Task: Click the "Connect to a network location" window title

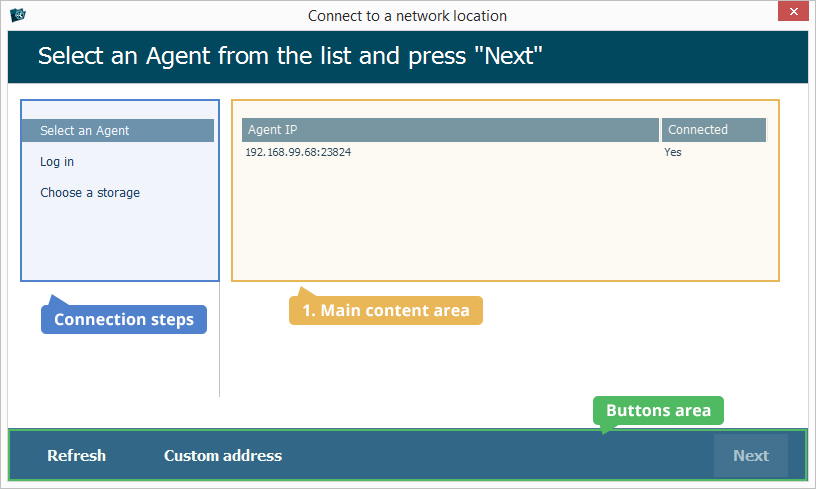Action: point(407,16)
